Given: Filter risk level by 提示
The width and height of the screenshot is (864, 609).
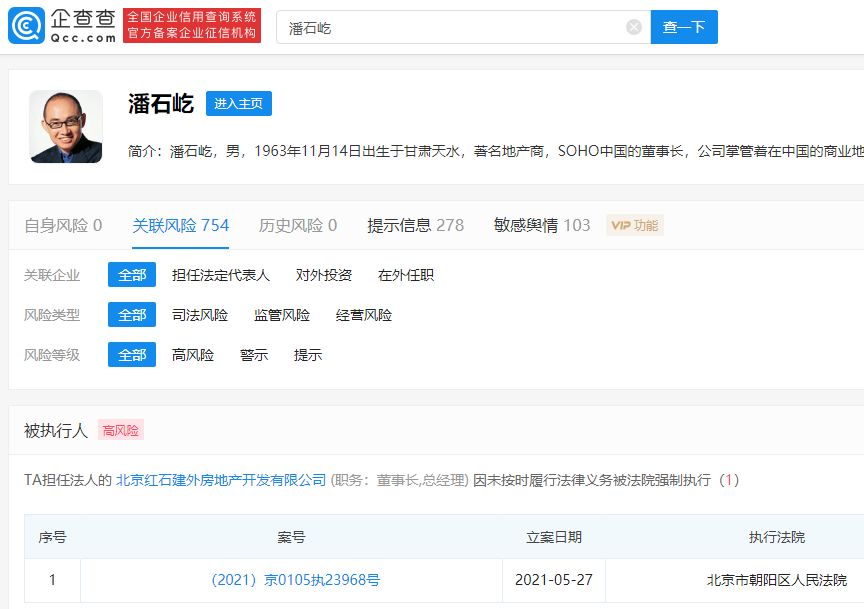Looking at the screenshot, I should (307, 355).
